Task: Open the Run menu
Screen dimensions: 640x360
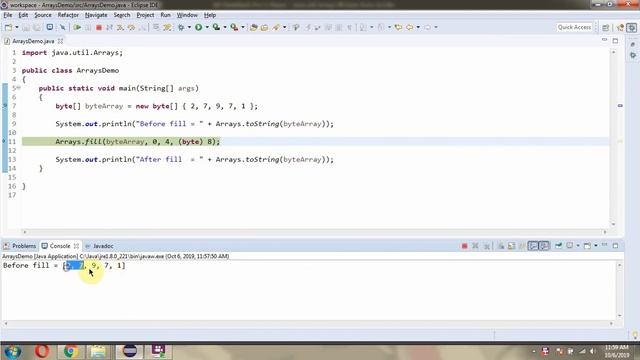Action: pos(165,15)
